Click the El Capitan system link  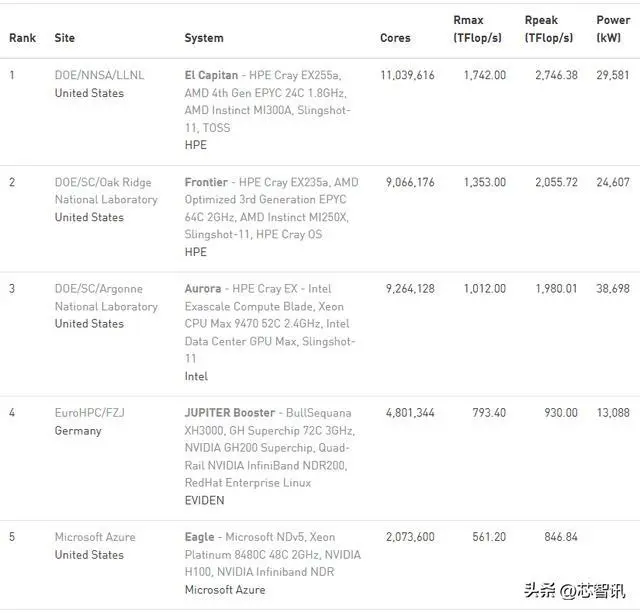point(211,75)
